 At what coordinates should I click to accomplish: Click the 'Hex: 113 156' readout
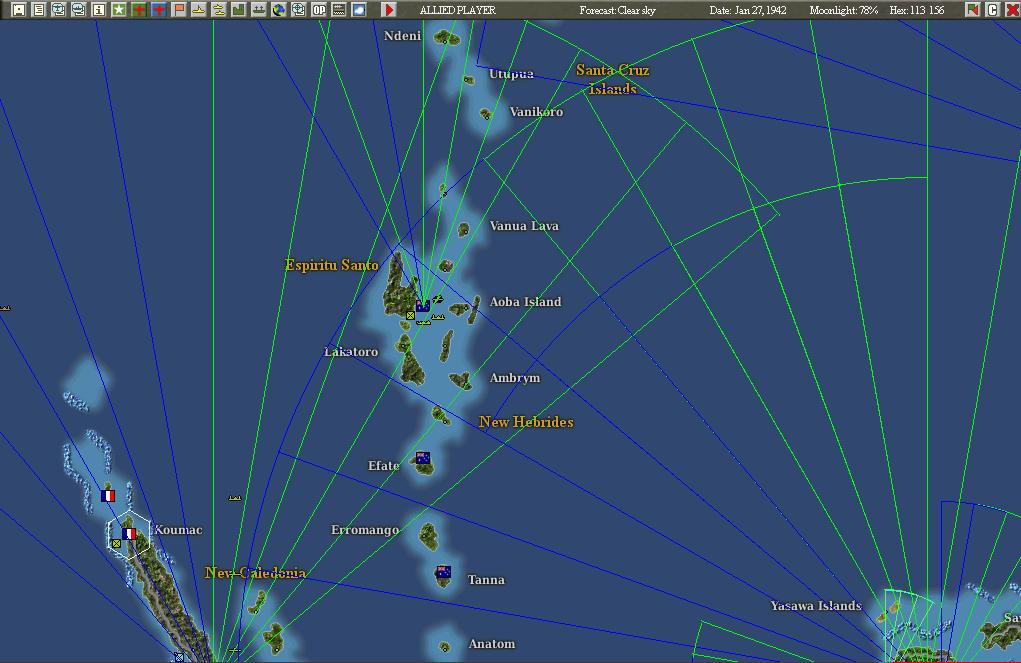click(917, 10)
